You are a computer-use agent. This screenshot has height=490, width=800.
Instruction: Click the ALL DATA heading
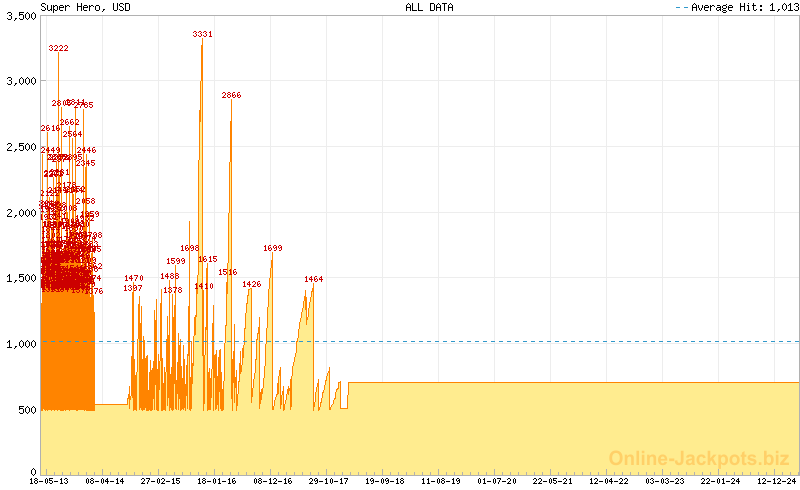click(x=429, y=7)
